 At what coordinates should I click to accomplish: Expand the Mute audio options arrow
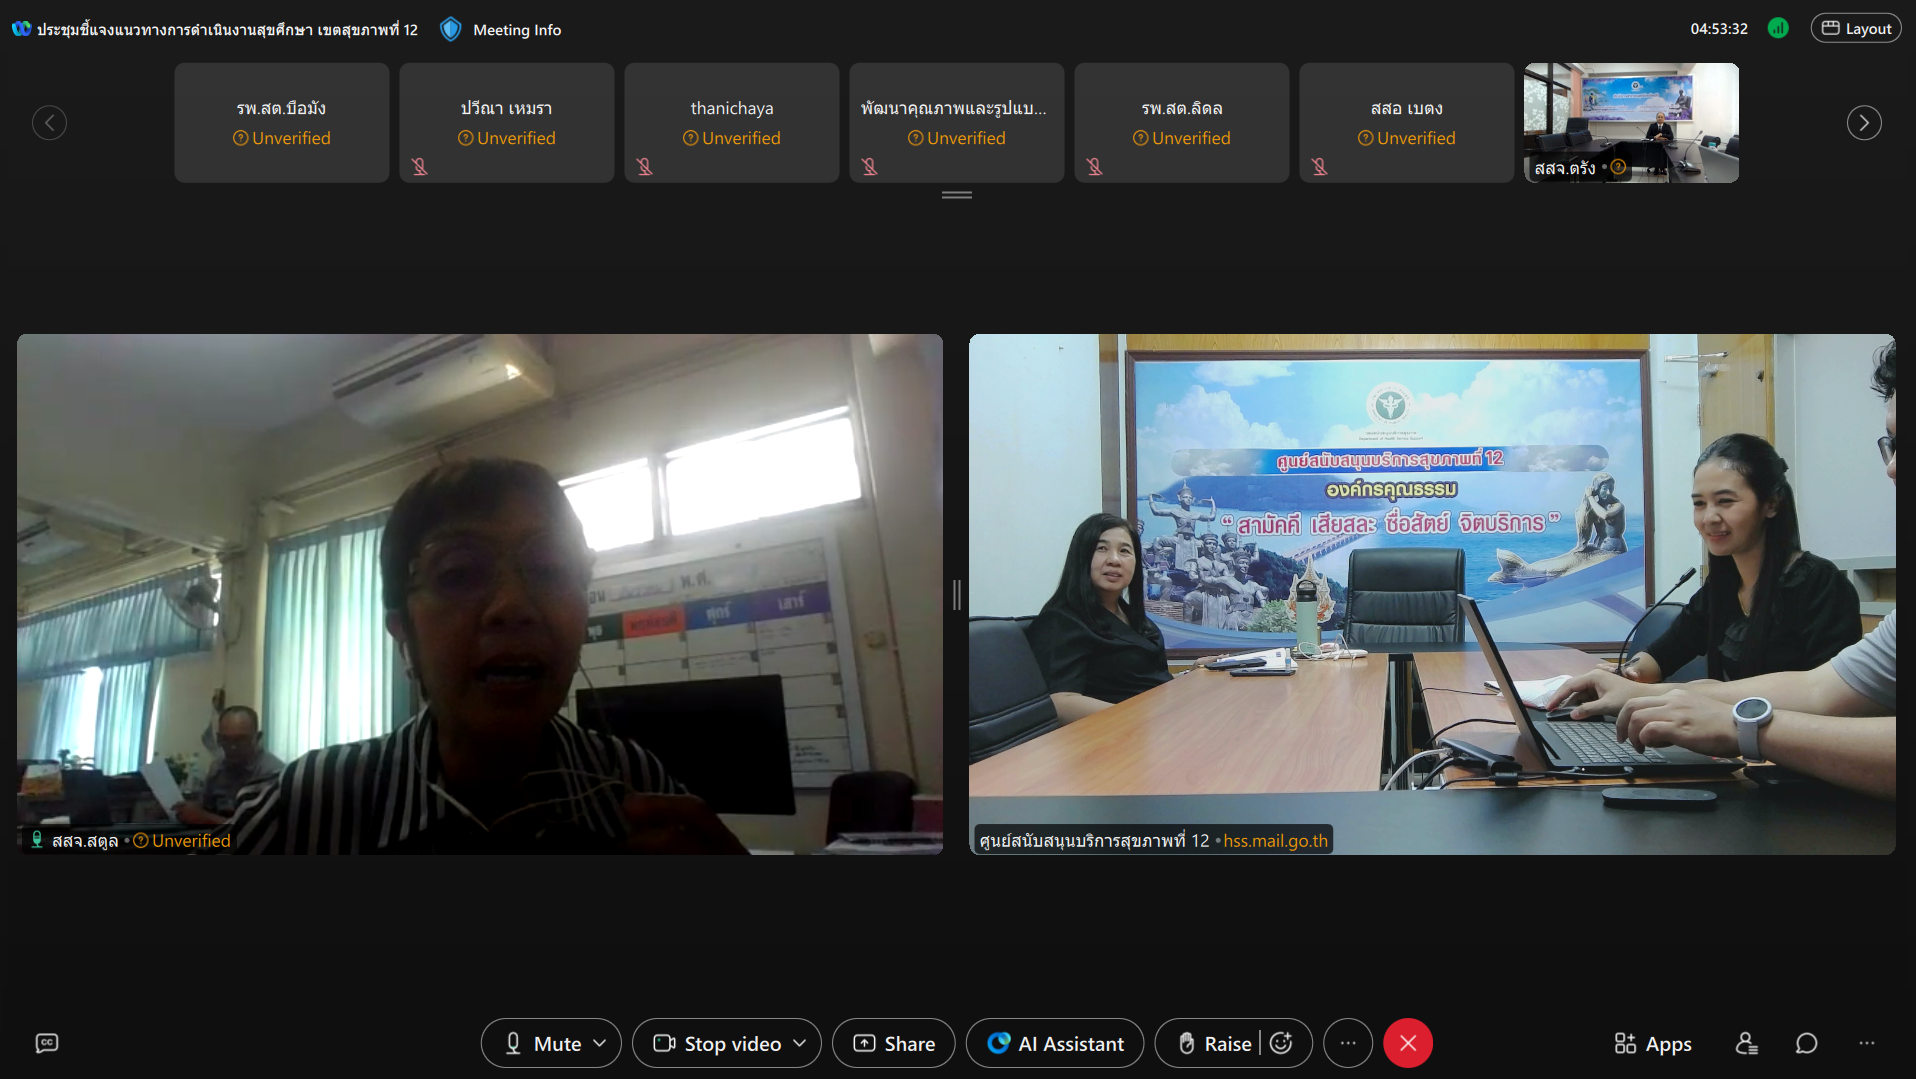(x=600, y=1043)
